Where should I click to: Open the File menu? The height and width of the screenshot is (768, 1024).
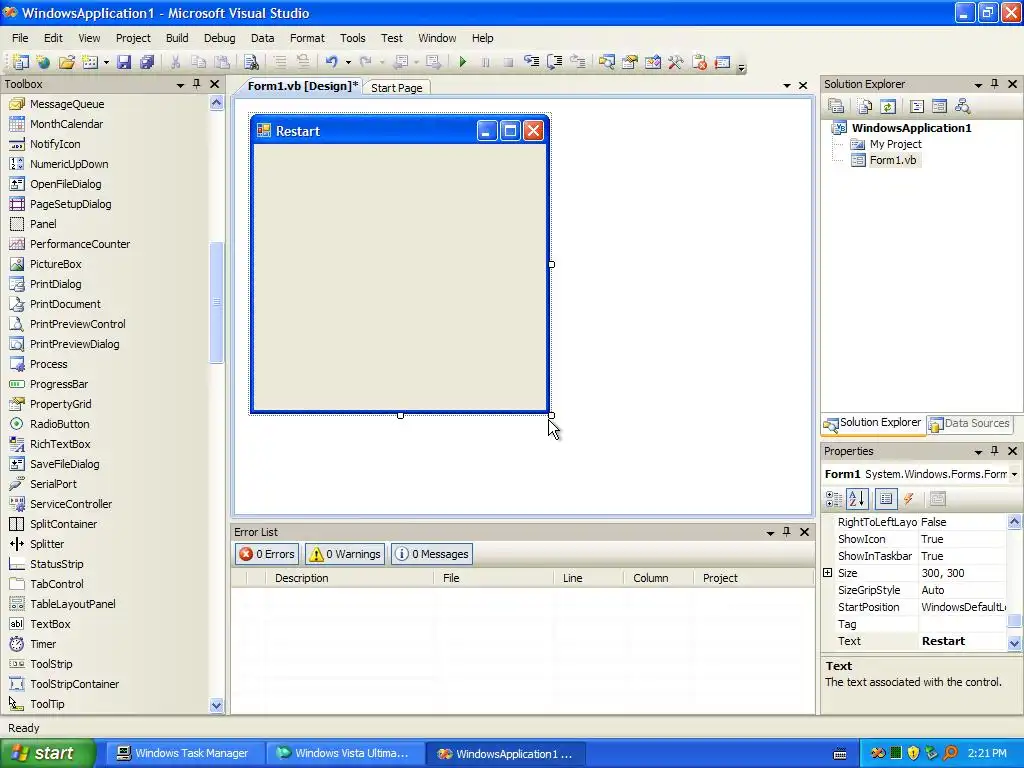click(x=20, y=38)
